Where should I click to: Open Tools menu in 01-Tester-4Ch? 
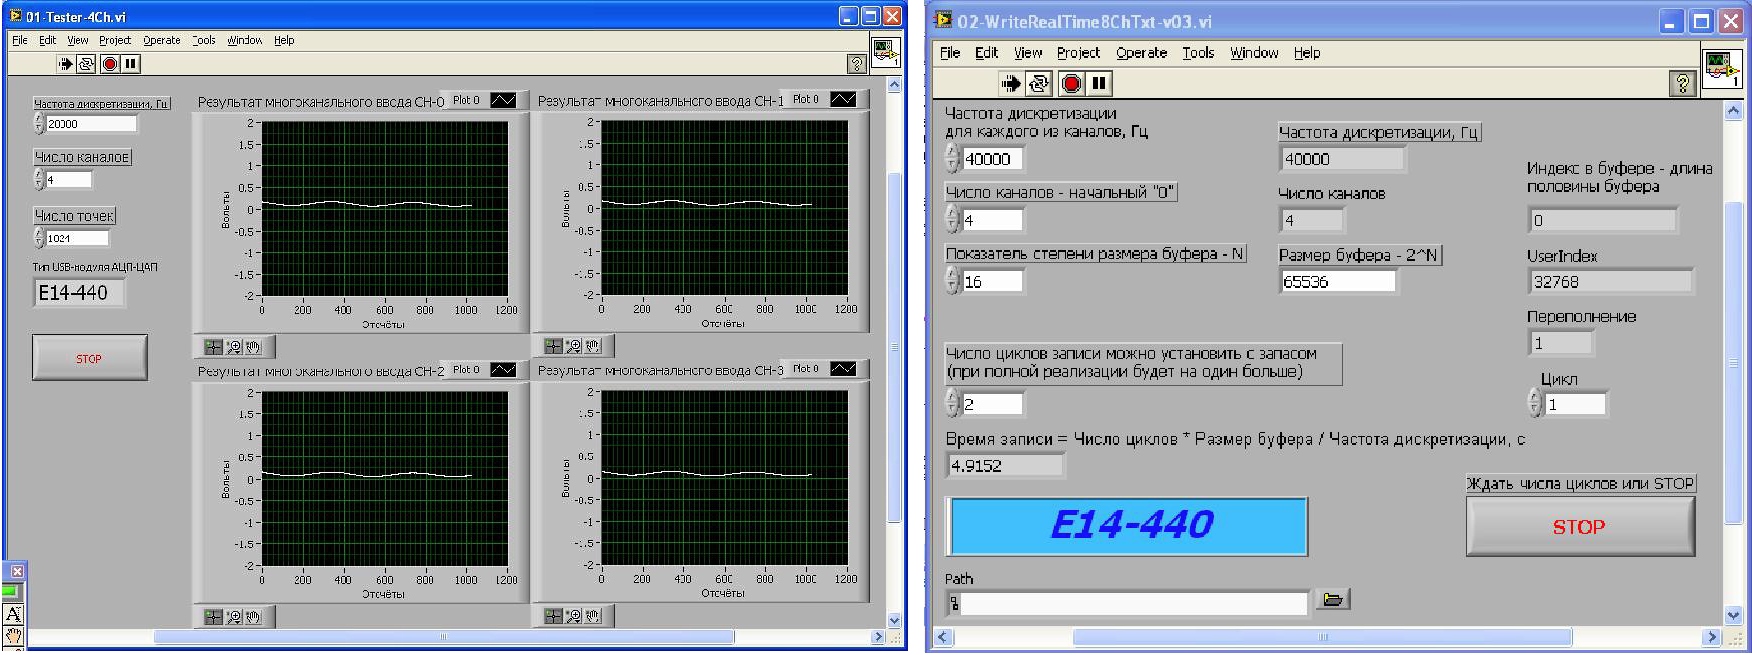click(204, 40)
